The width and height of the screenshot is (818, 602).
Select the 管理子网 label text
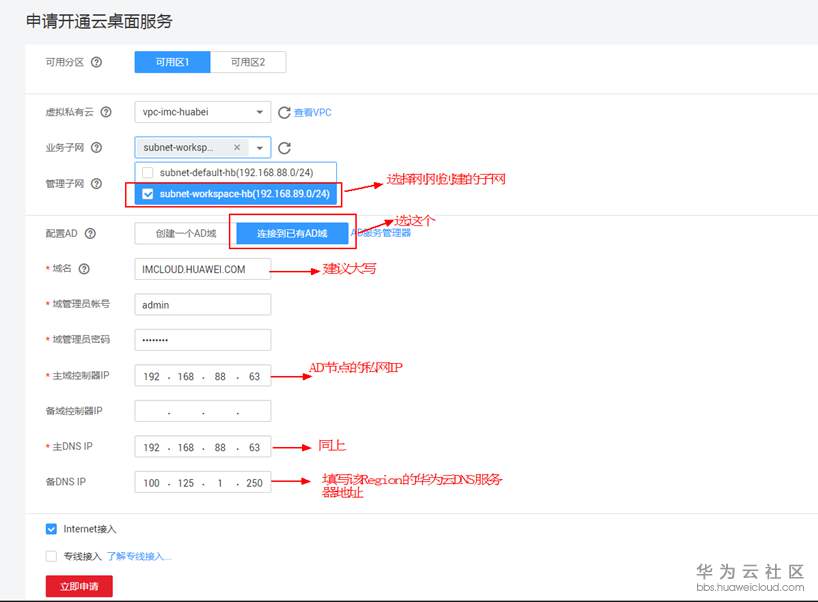tap(65, 184)
